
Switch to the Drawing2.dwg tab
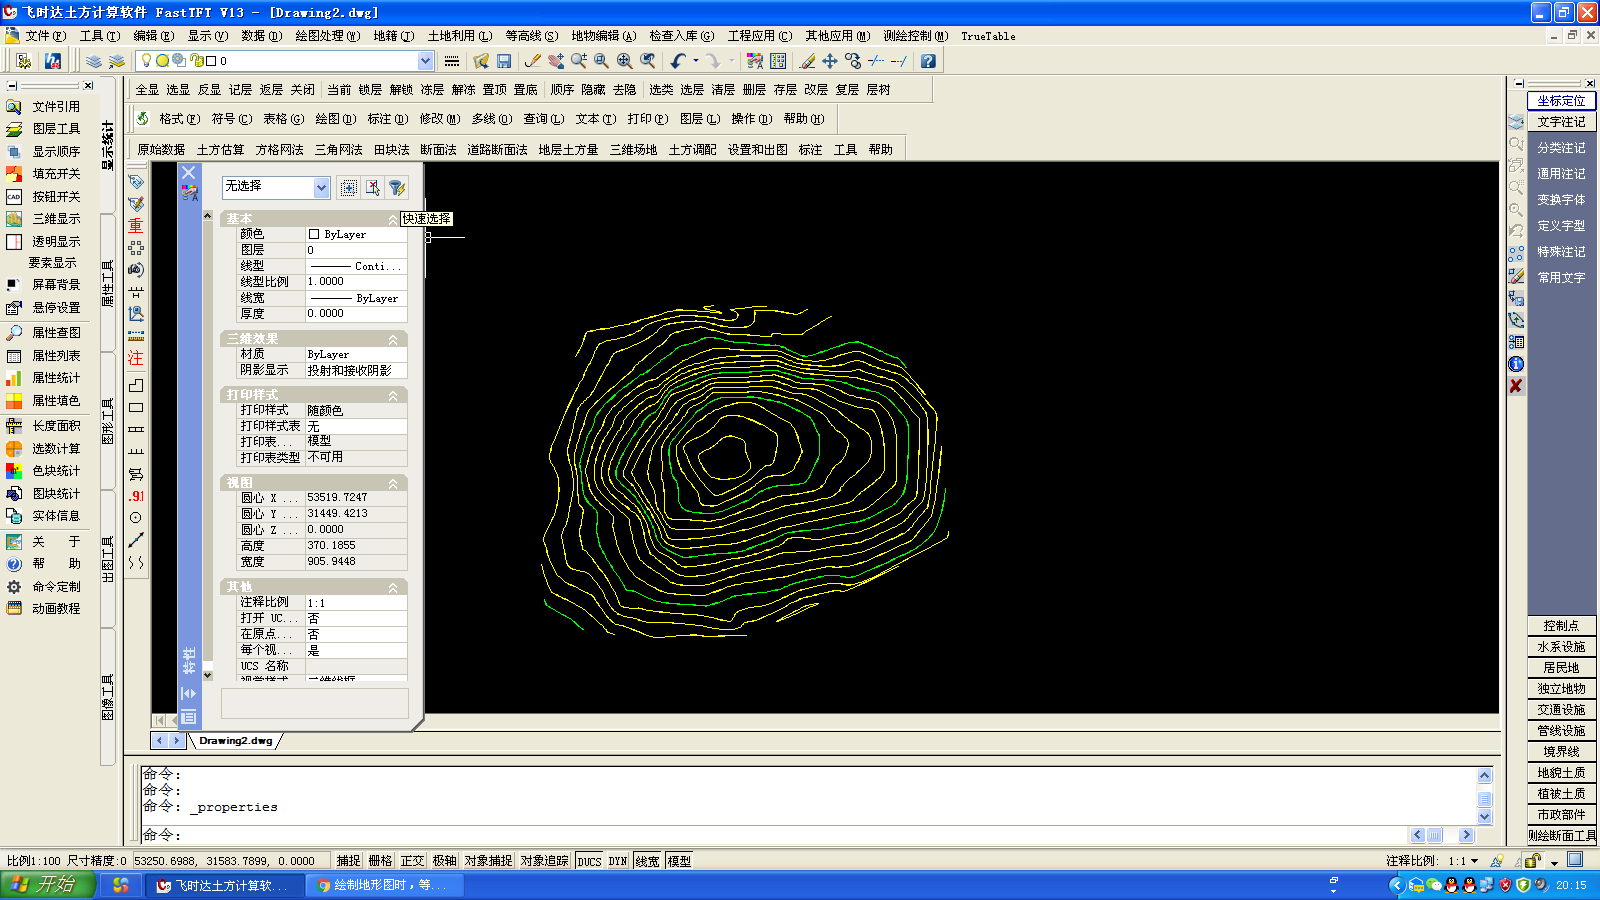[236, 741]
